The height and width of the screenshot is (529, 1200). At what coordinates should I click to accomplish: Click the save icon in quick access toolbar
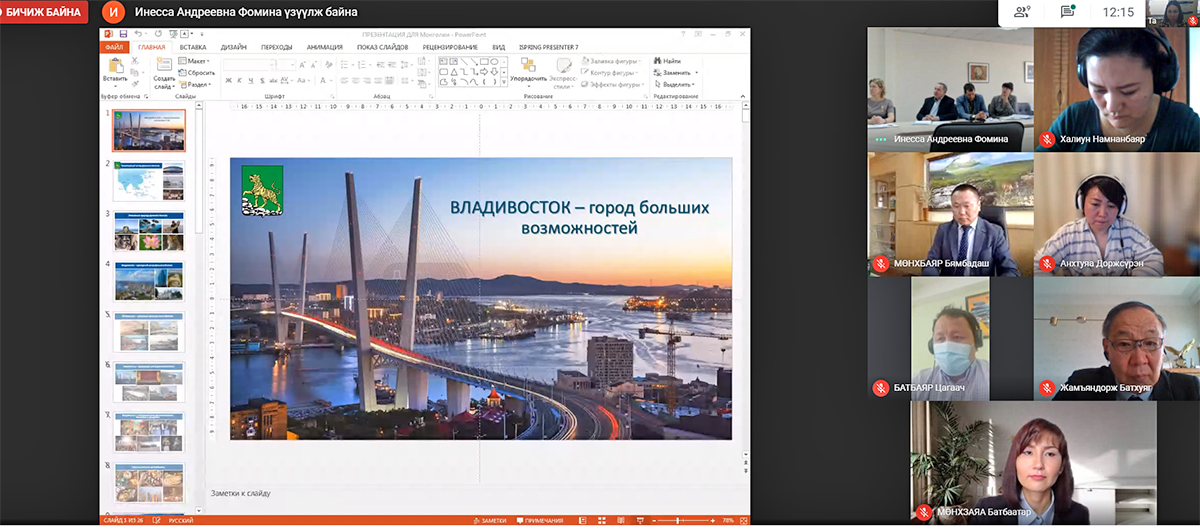[123, 34]
